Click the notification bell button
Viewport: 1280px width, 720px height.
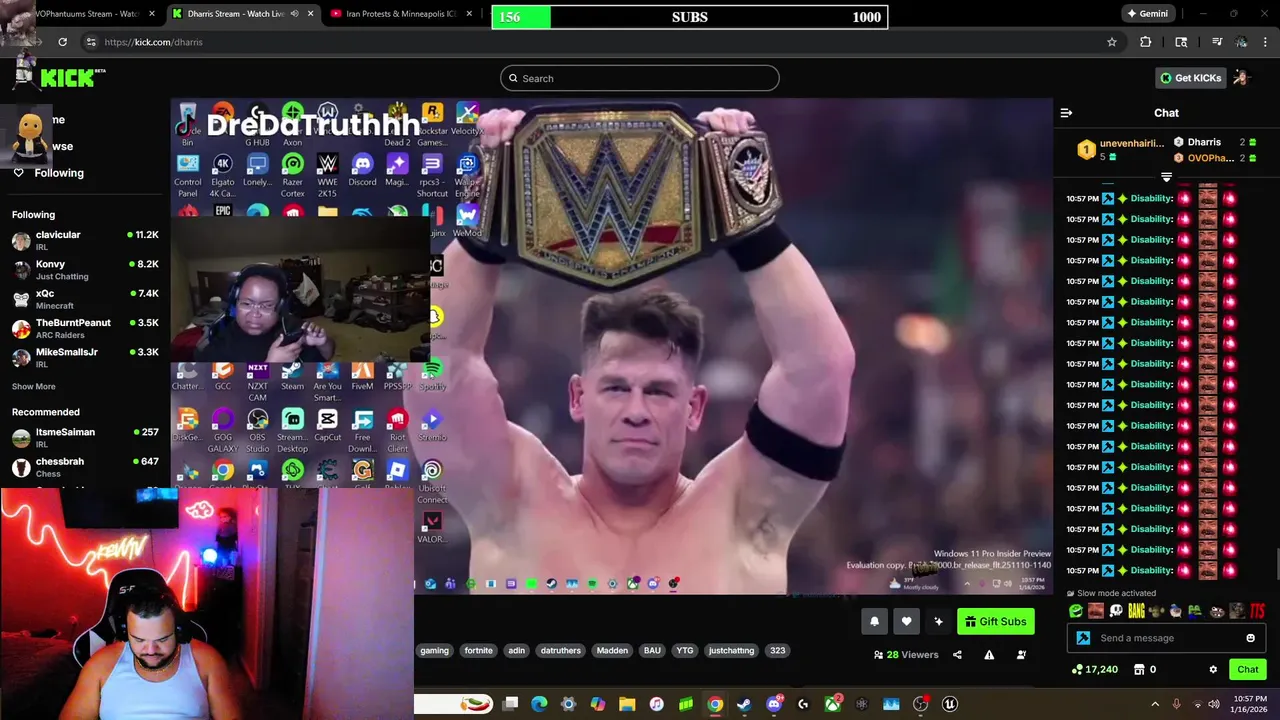pyautogui.click(x=874, y=621)
